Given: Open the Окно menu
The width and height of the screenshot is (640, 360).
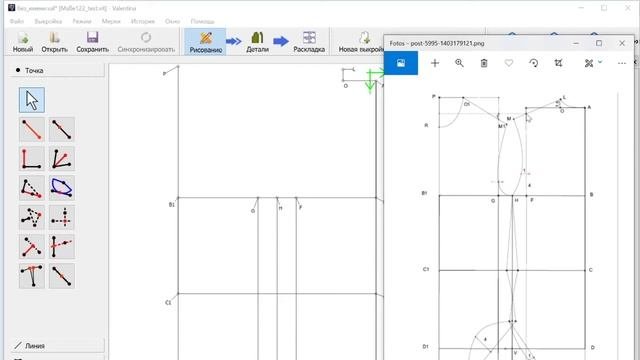Looking at the screenshot, I should pyautogui.click(x=173, y=21).
